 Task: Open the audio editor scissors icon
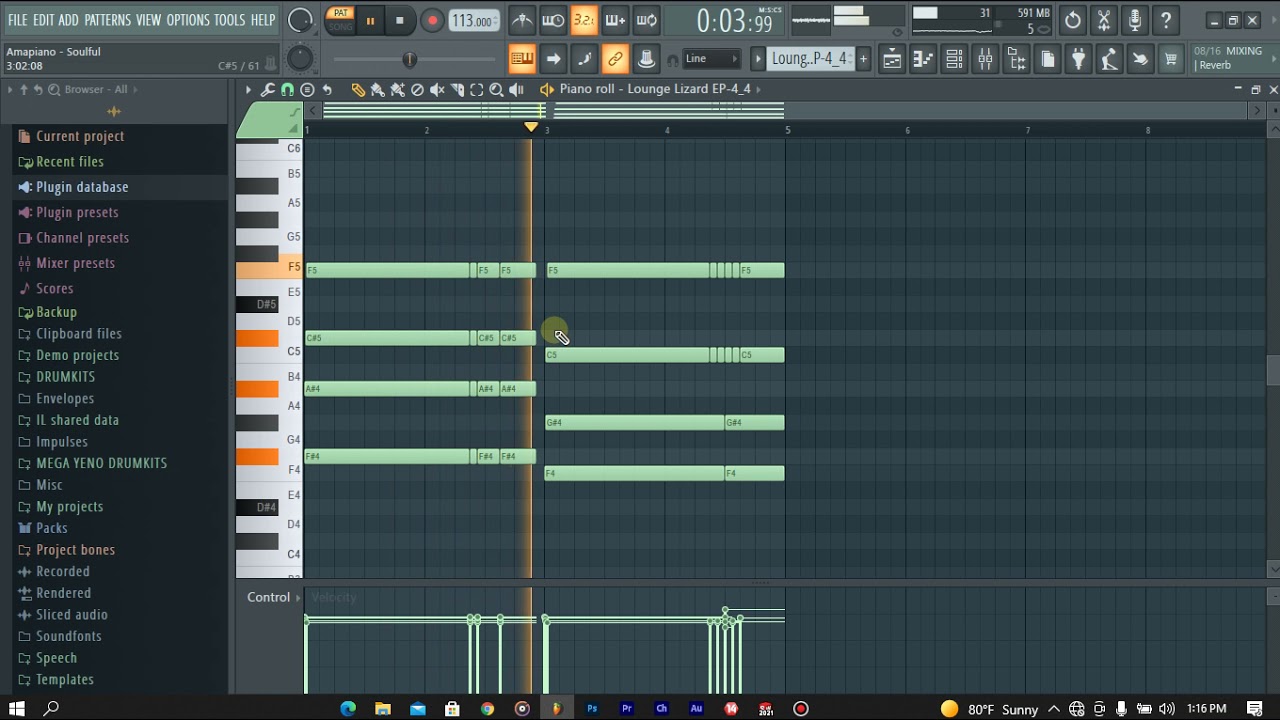click(1104, 20)
